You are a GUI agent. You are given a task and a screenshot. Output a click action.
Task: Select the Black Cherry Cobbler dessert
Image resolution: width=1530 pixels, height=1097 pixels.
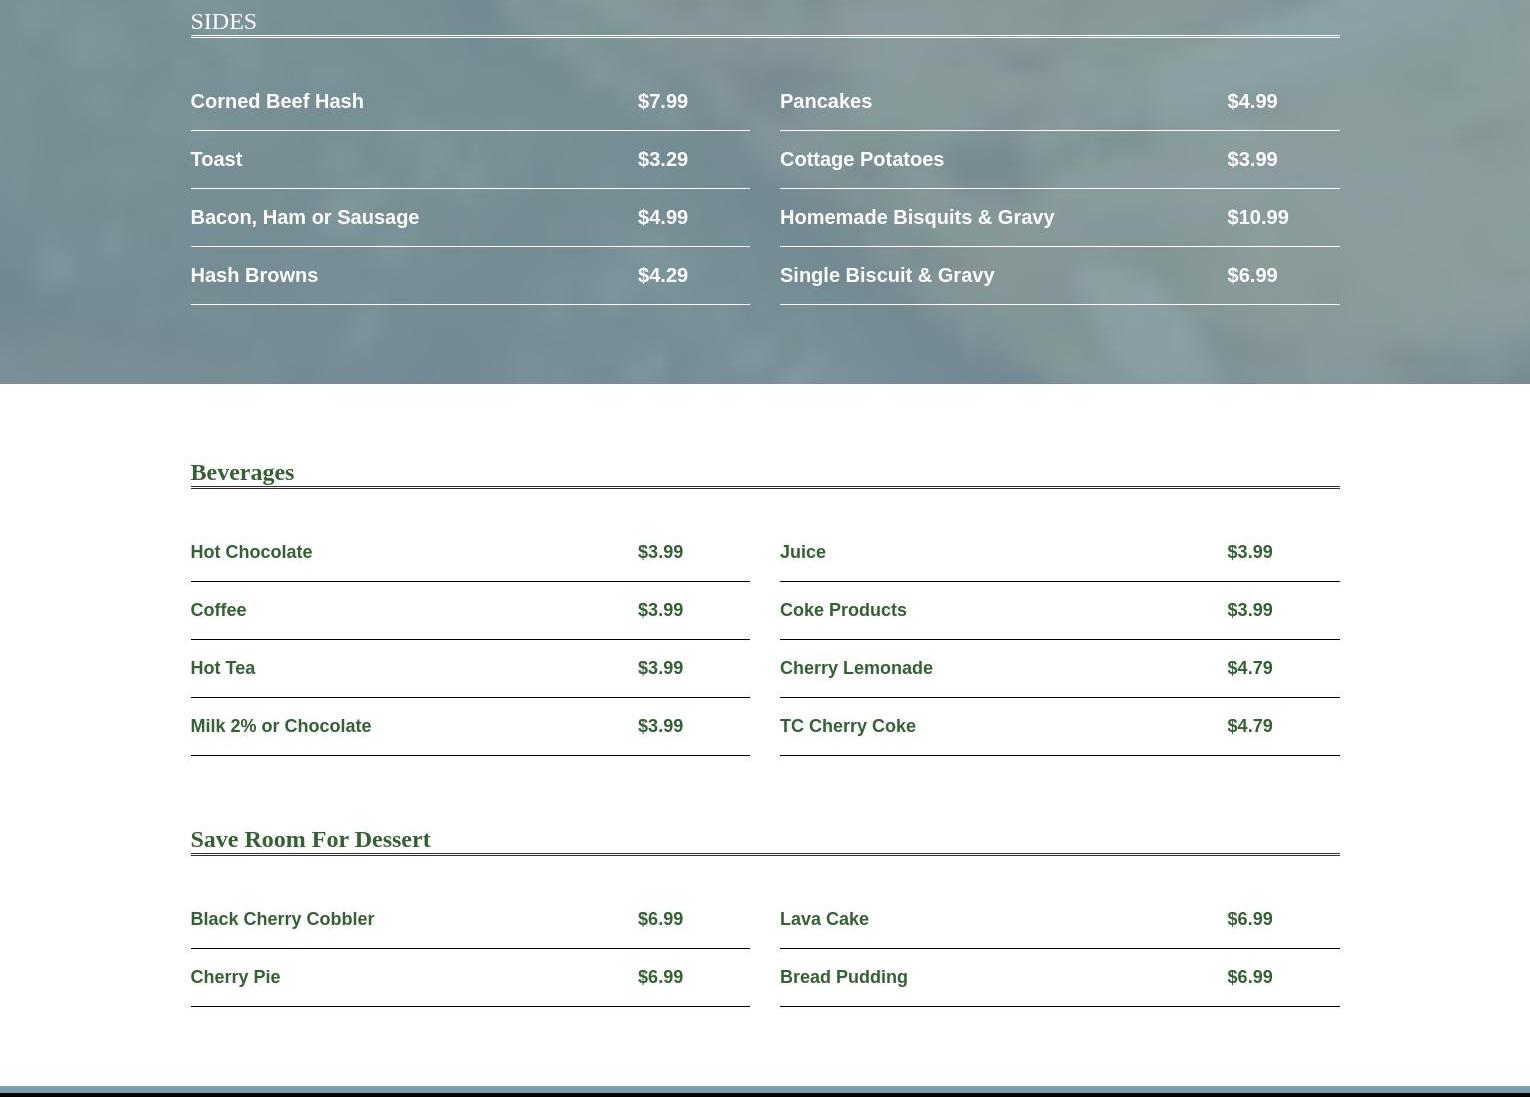(x=282, y=919)
